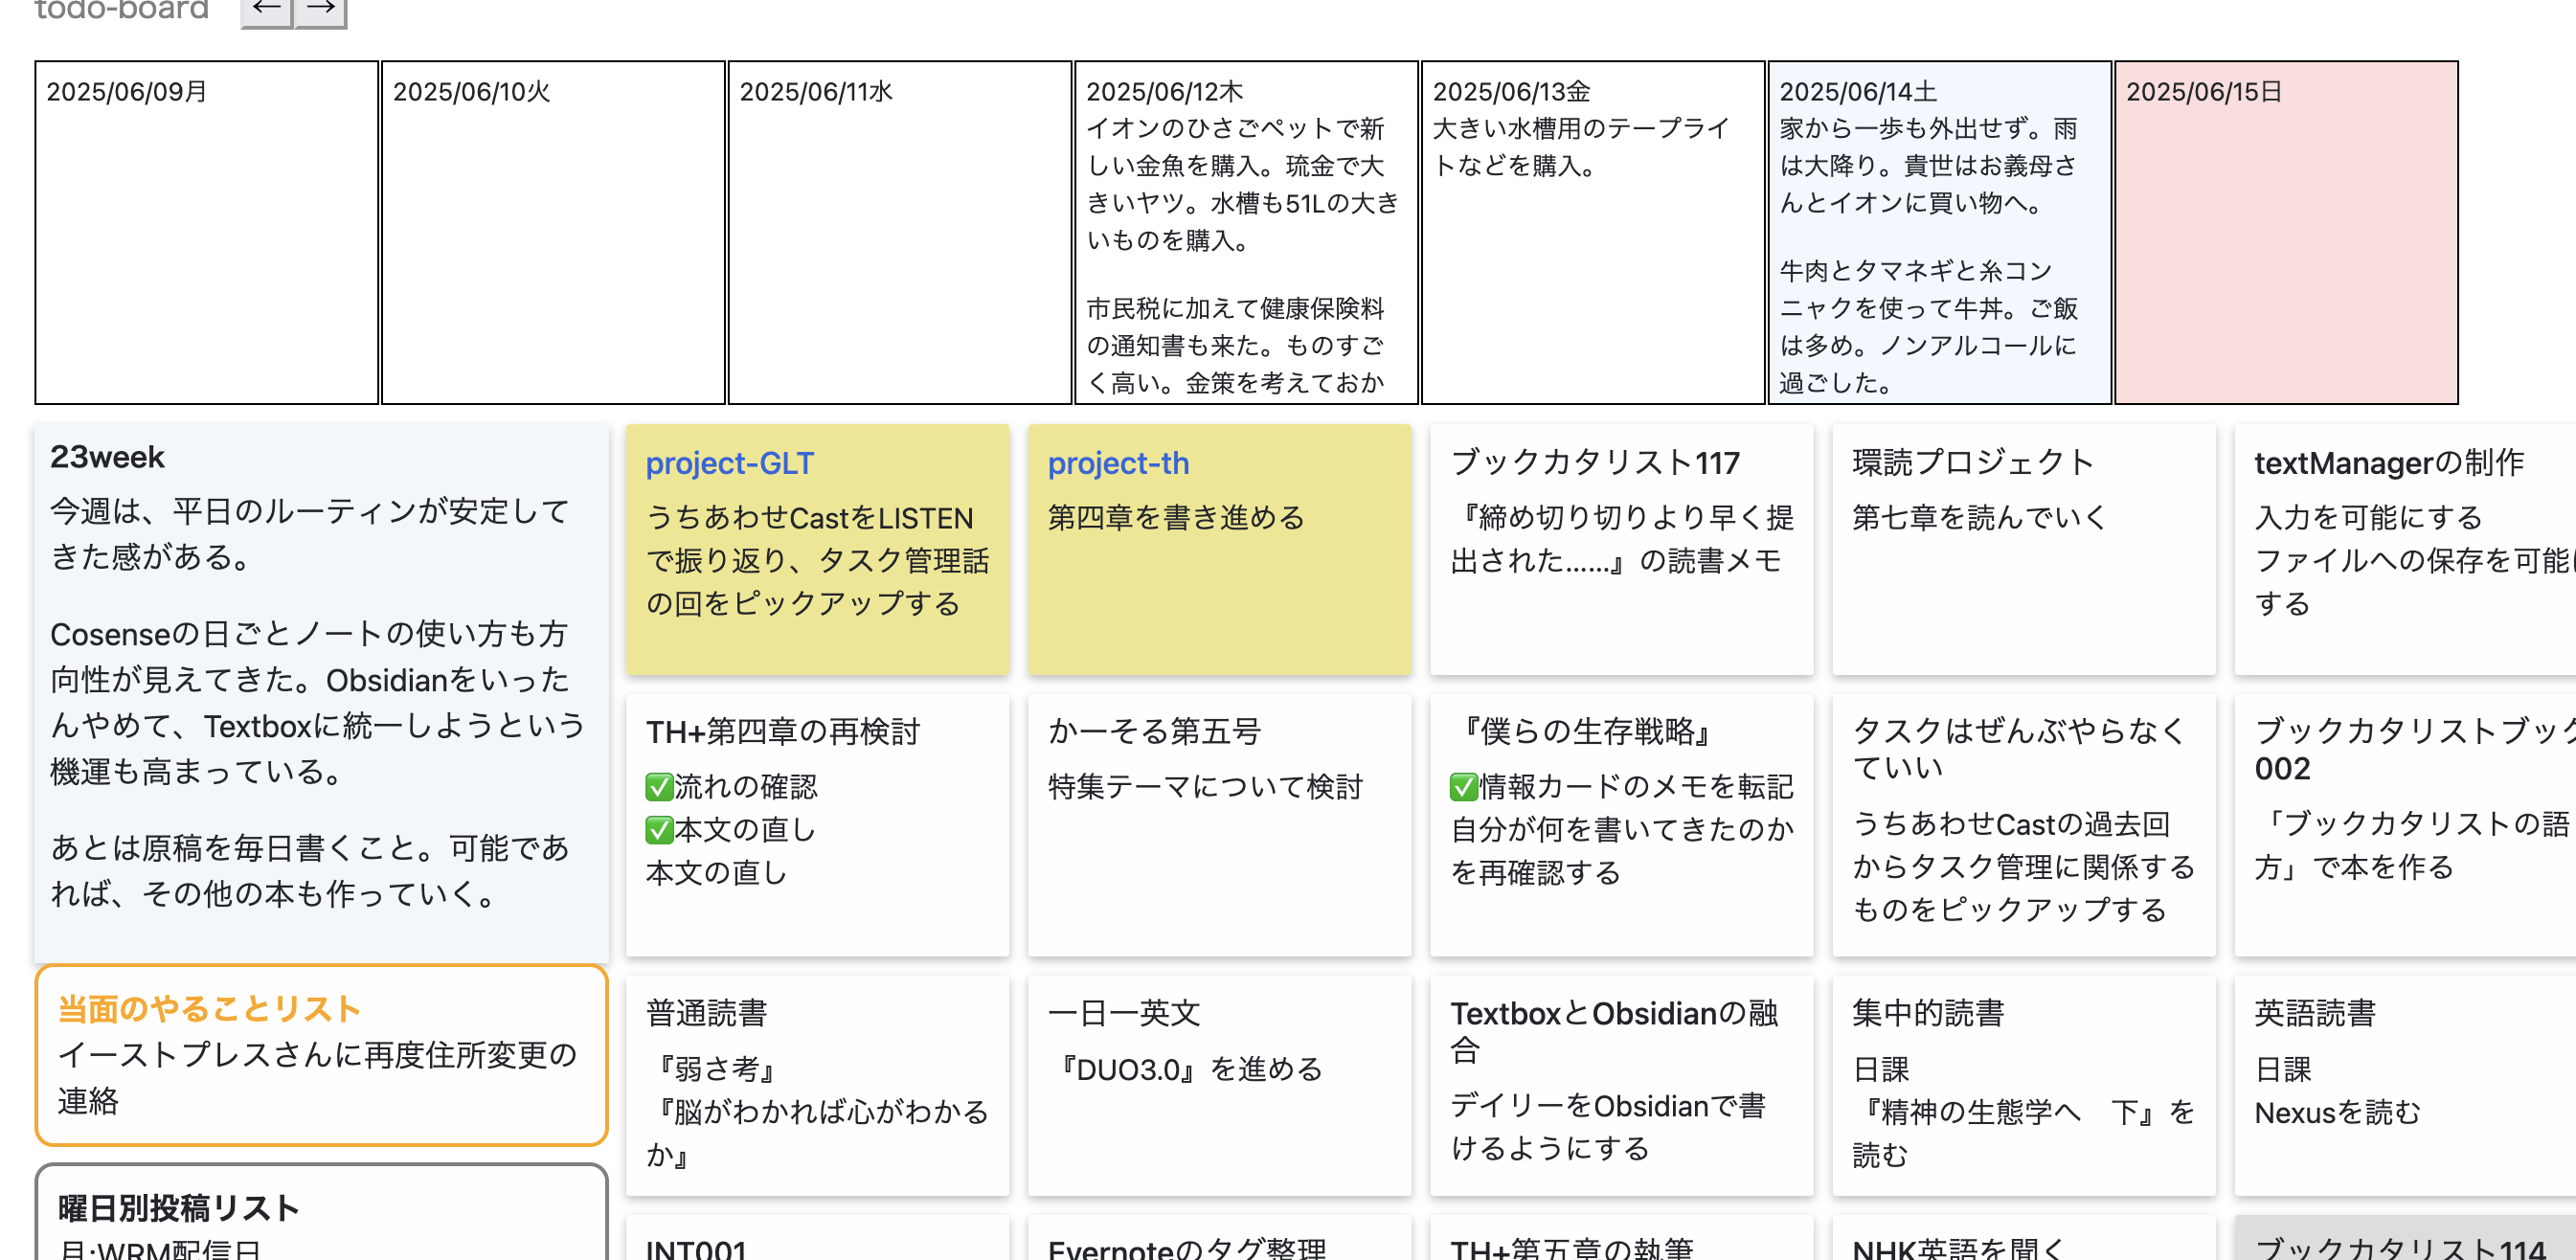Toggle the 本文の直し green checkmark
This screenshot has width=2576, height=1260.
658,830
